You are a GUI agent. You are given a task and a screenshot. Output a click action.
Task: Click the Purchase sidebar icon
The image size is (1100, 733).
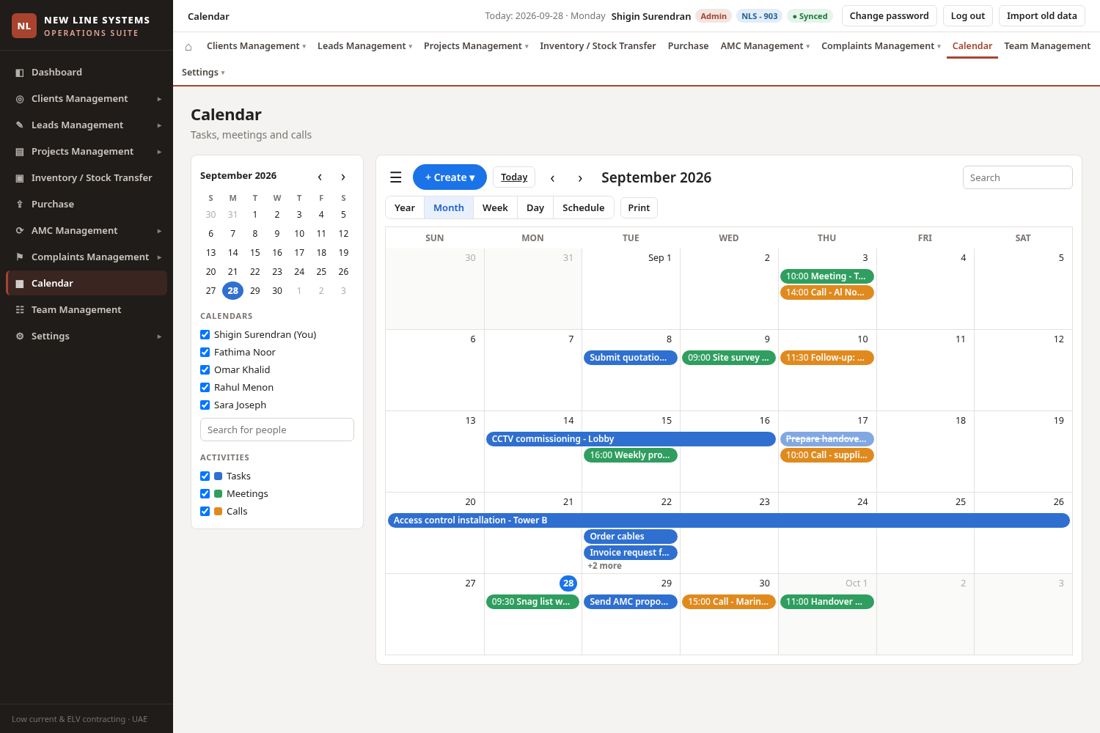pyautogui.click(x=20, y=204)
